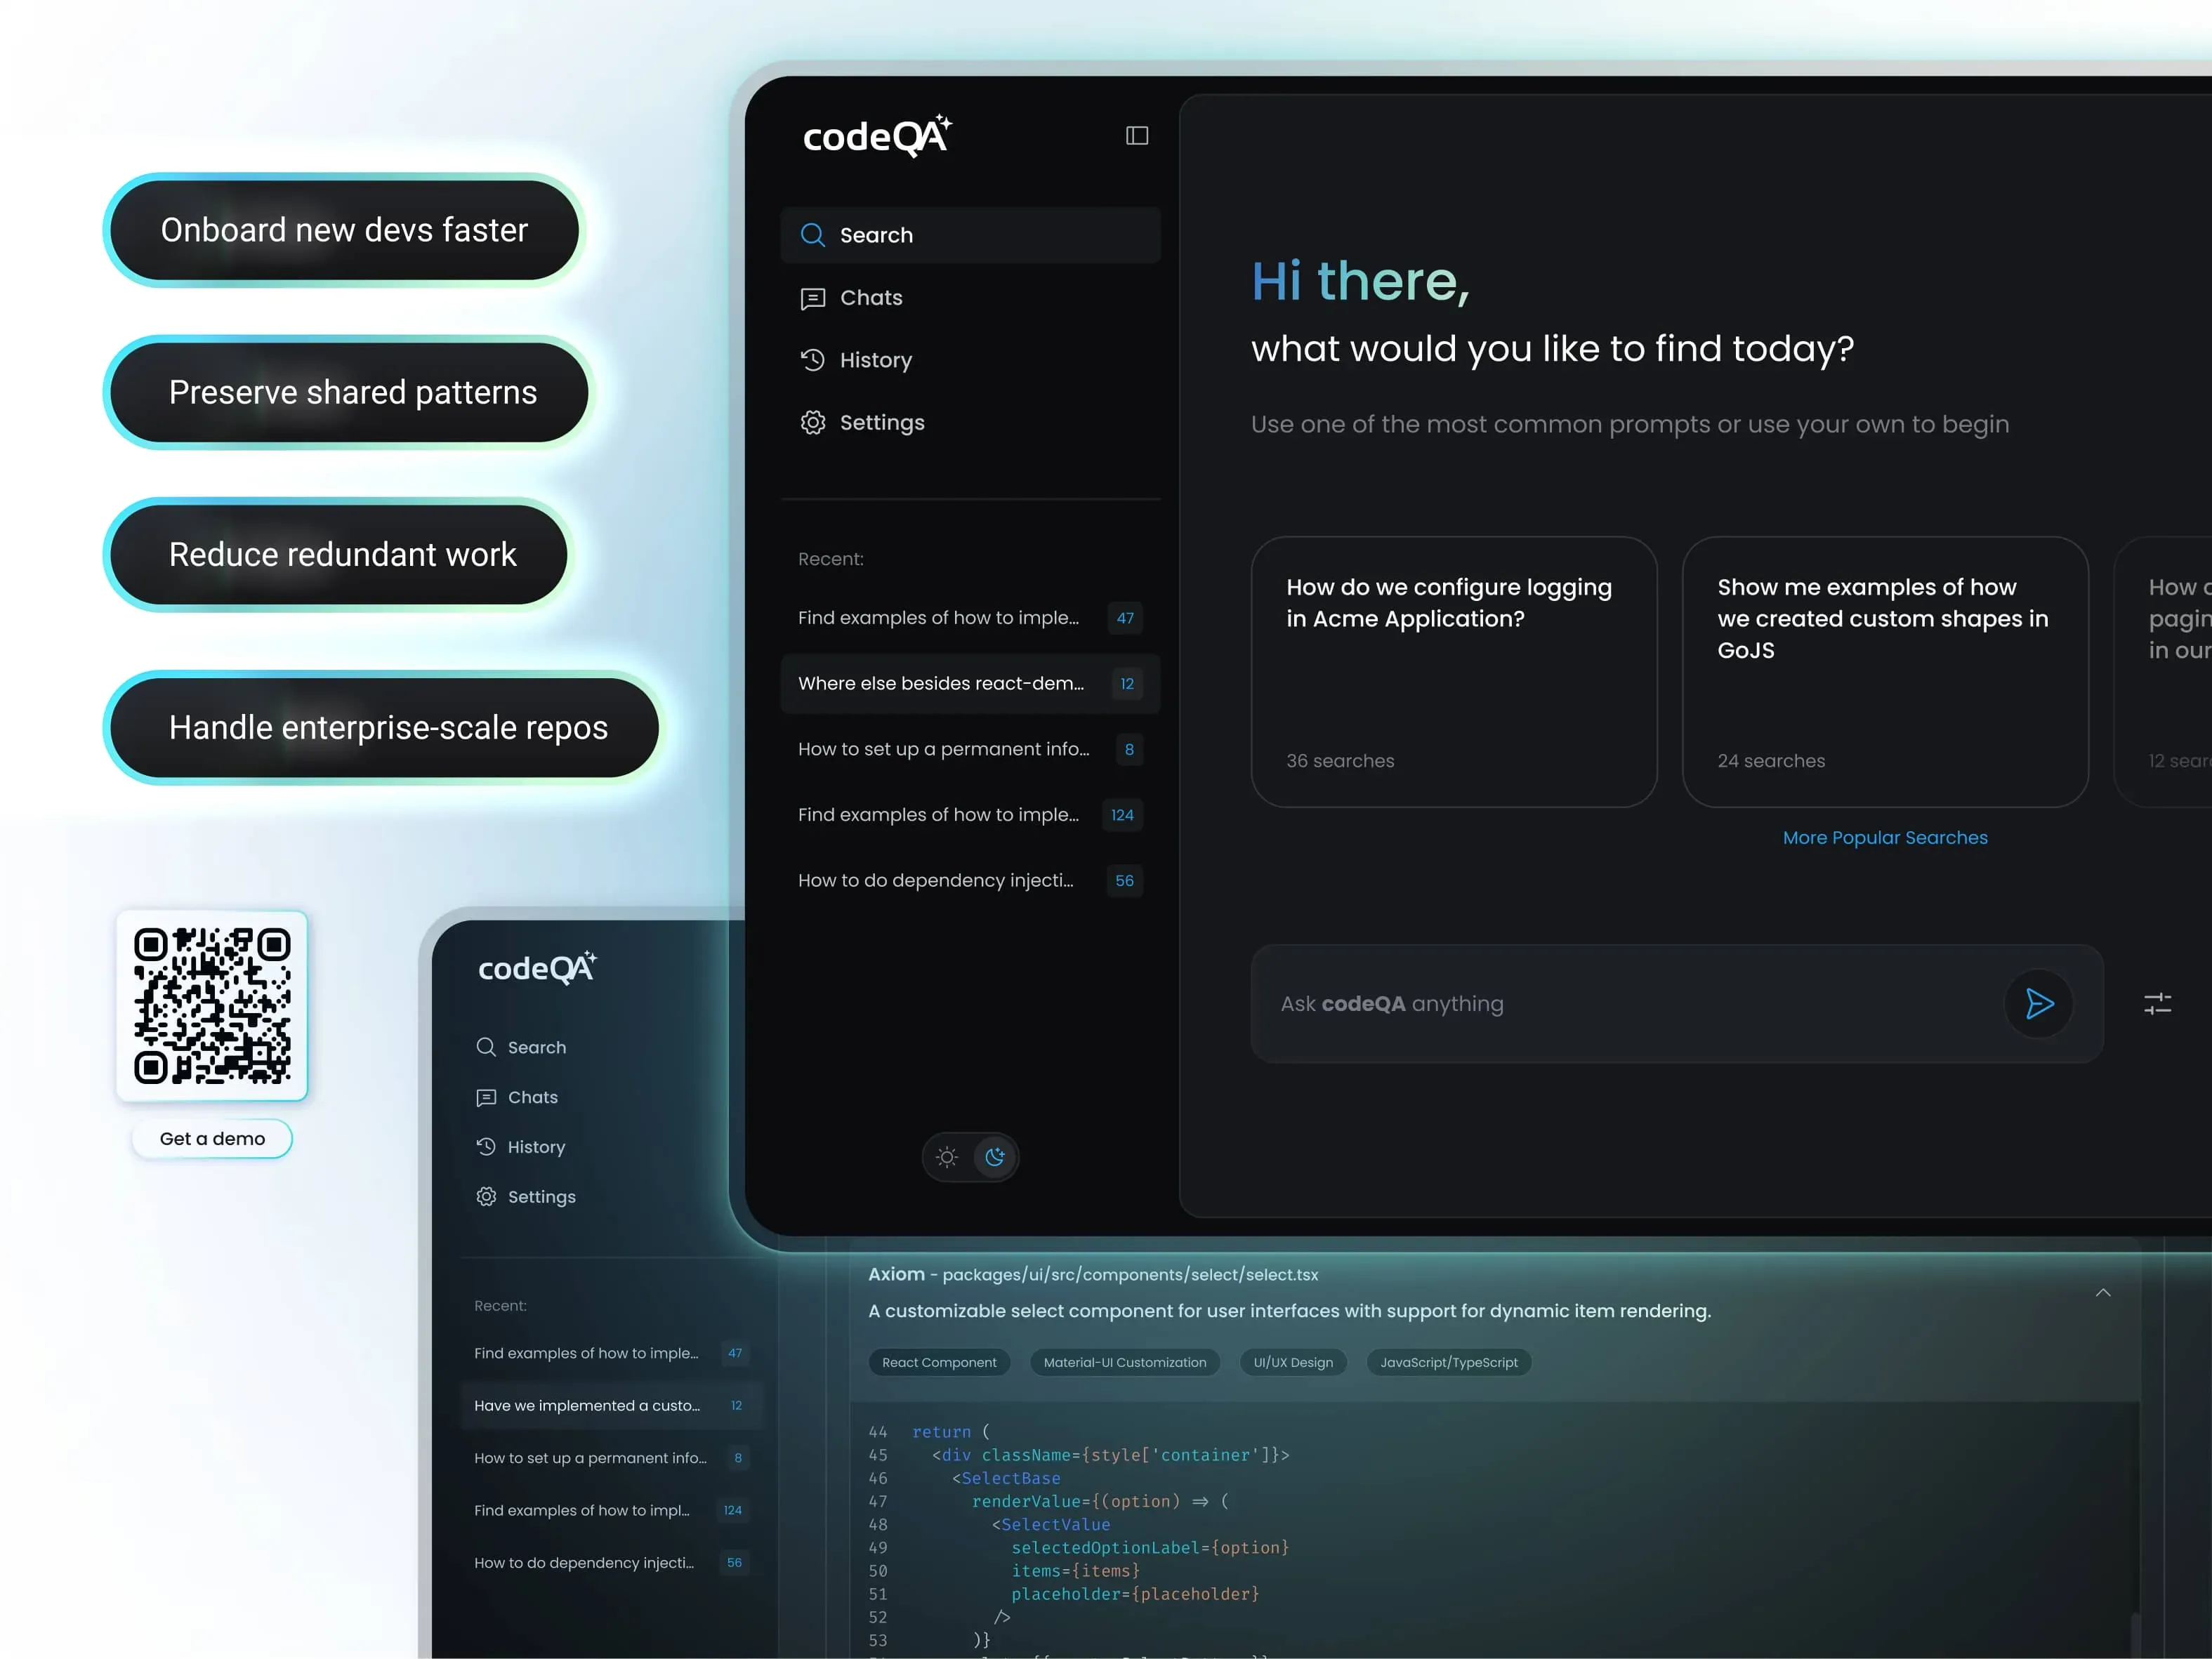2212x1659 pixels.
Task: Click the Settings gear icon, front window
Action: 812,422
